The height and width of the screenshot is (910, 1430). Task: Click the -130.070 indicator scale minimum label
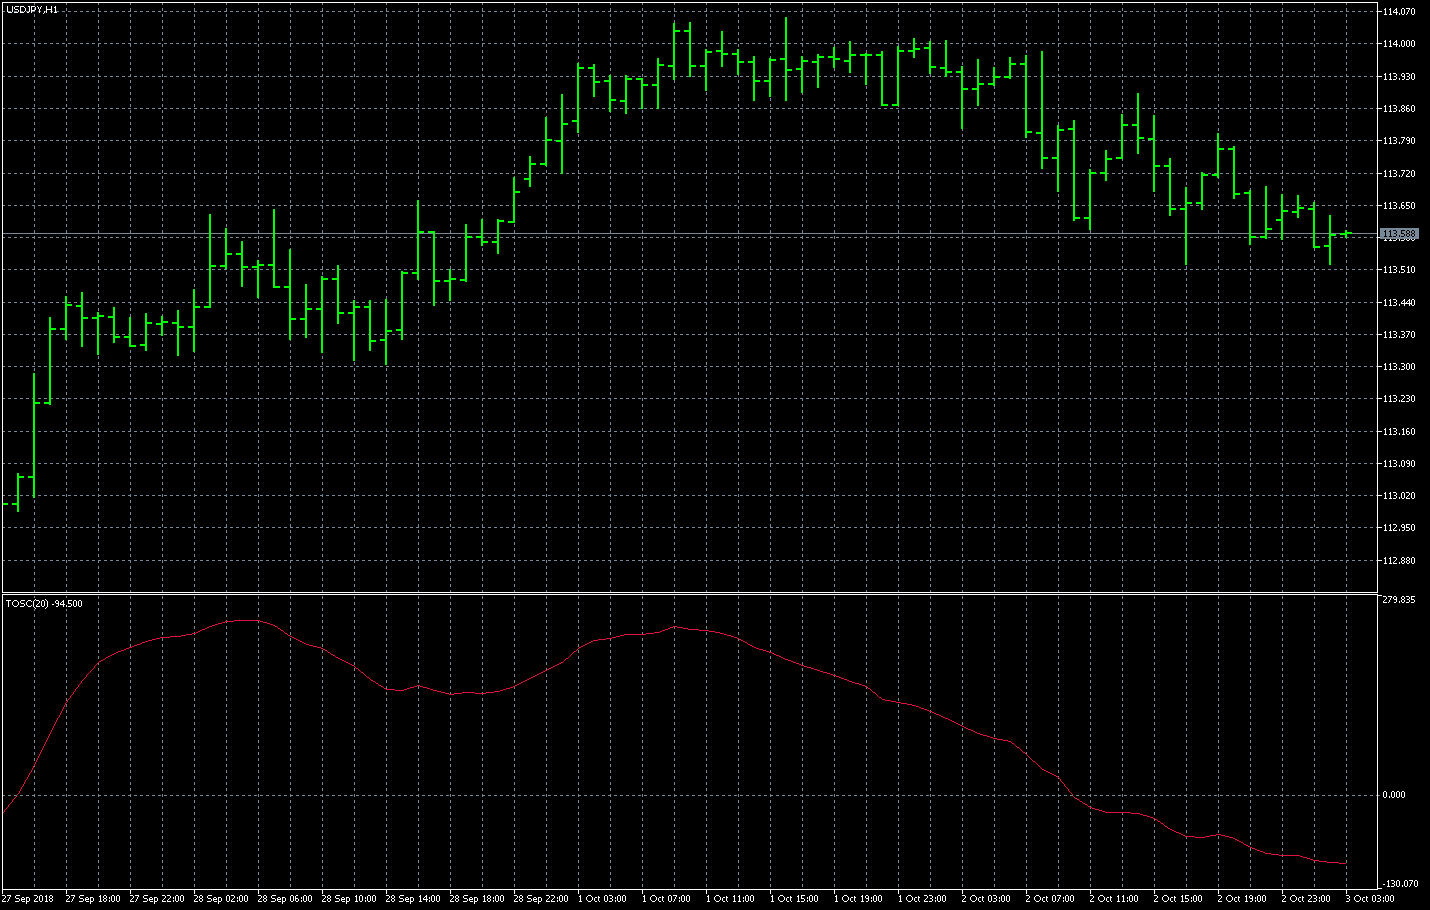[x=1398, y=884]
